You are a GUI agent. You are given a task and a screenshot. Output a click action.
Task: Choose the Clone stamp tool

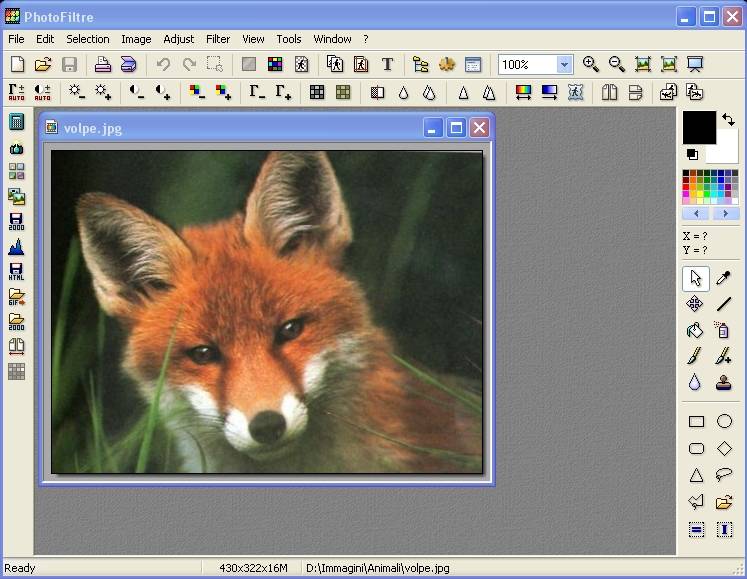coord(724,382)
